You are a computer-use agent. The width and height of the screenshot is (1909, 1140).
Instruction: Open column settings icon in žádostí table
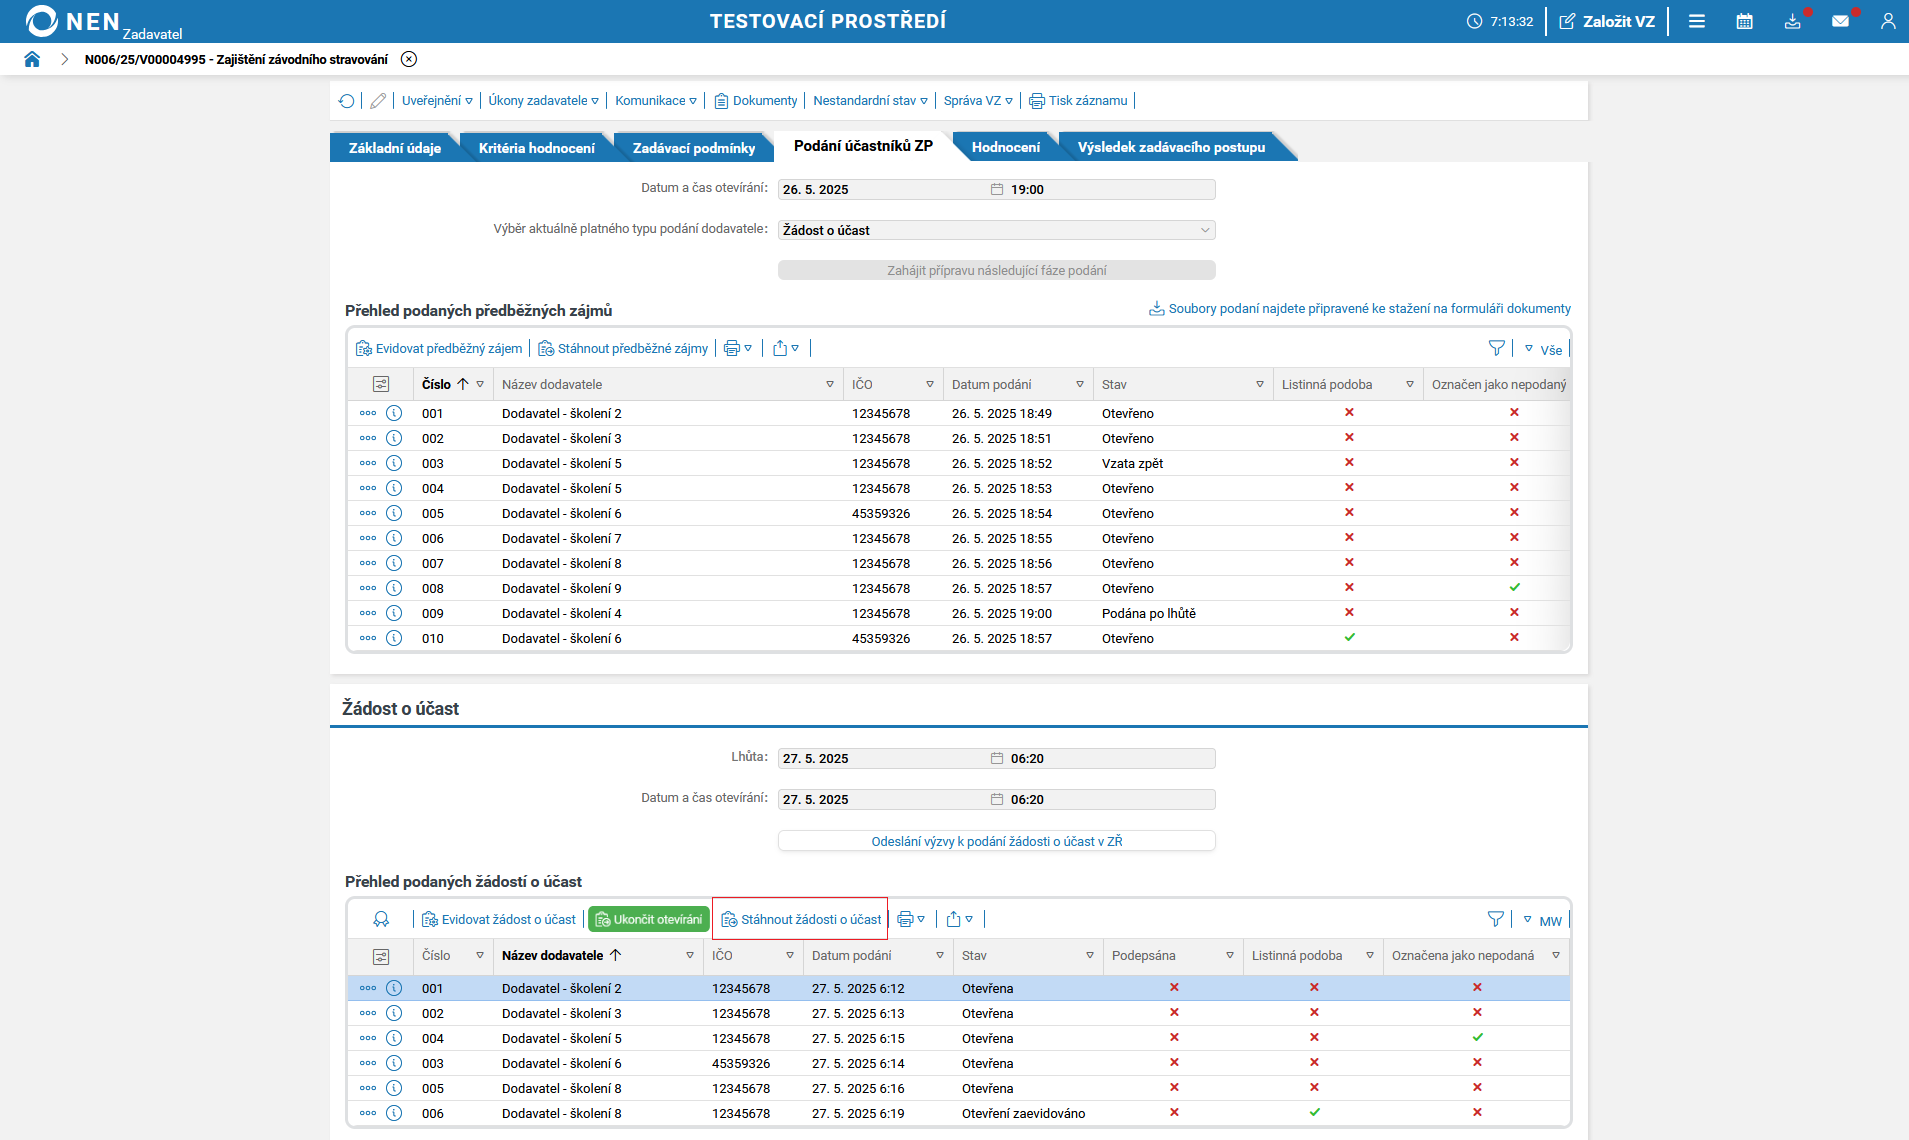tap(381, 956)
